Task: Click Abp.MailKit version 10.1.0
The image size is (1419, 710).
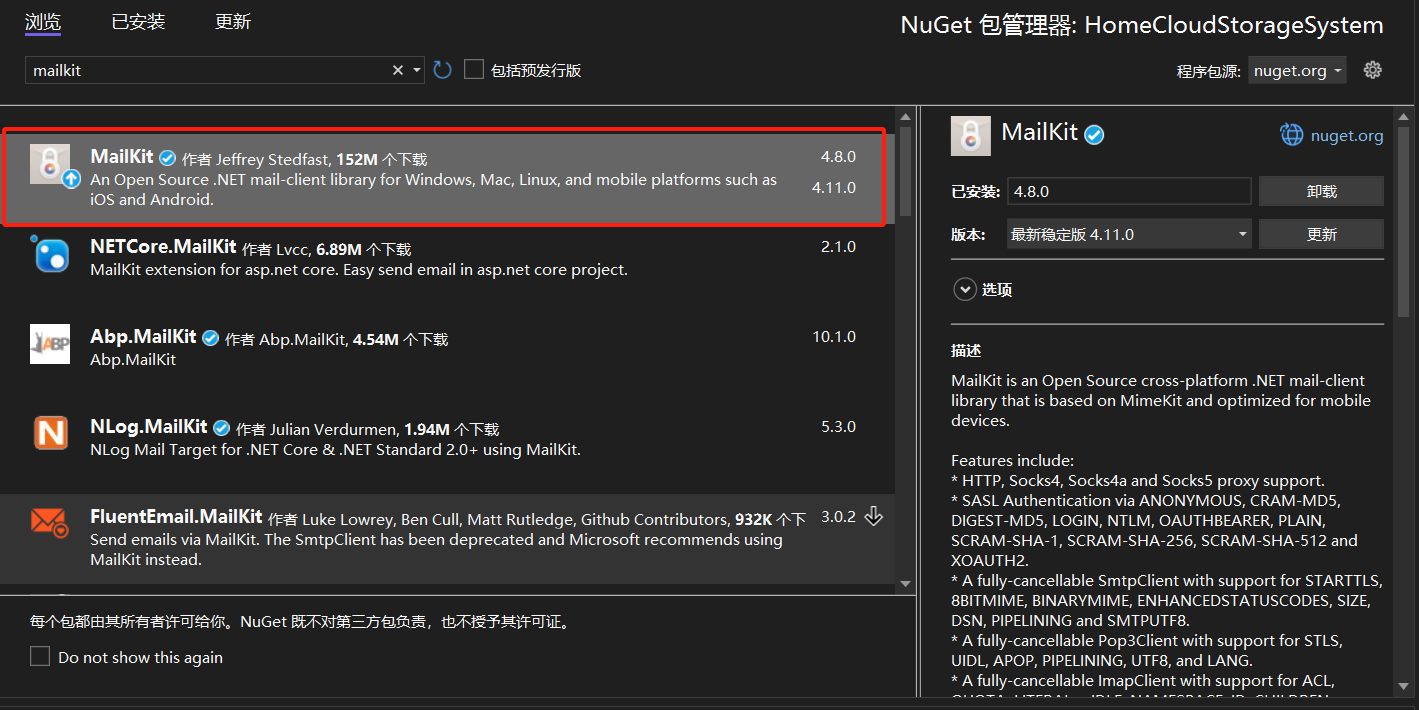Action: pos(833,336)
